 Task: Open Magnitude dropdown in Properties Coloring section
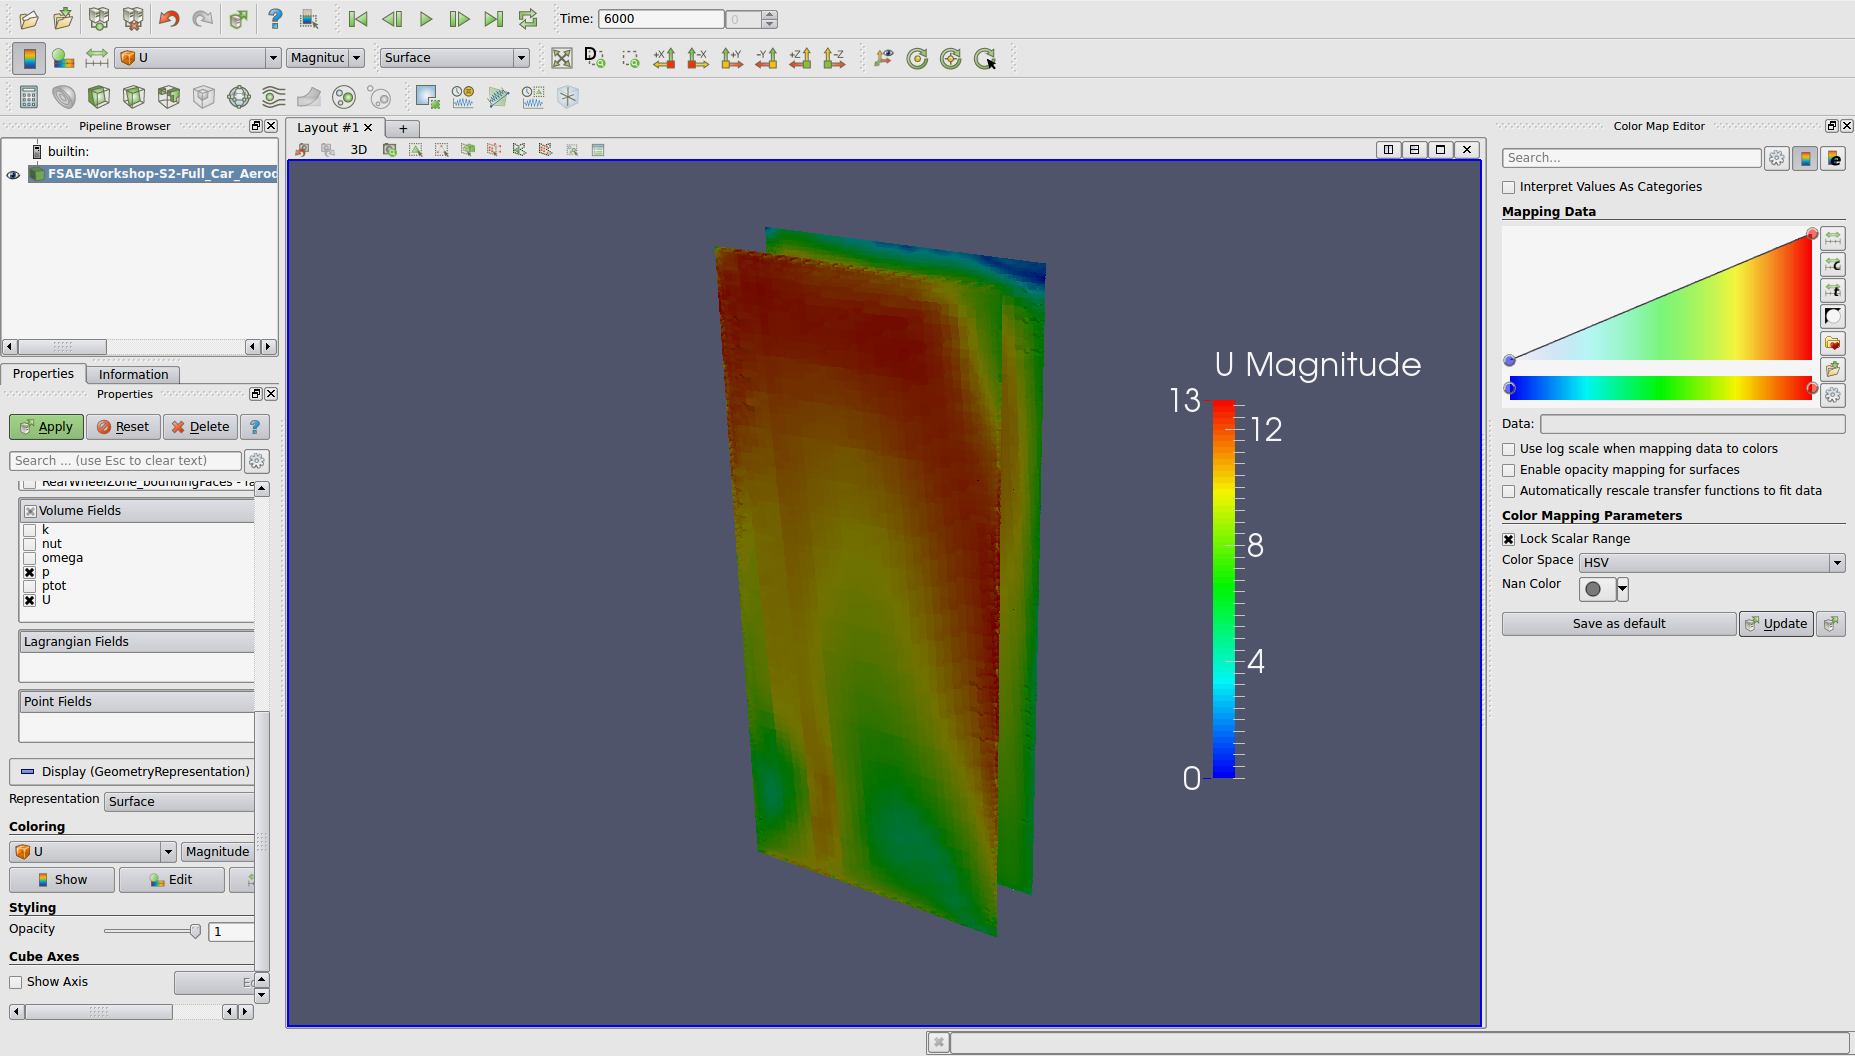pyautogui.click(x=218, y=852)
